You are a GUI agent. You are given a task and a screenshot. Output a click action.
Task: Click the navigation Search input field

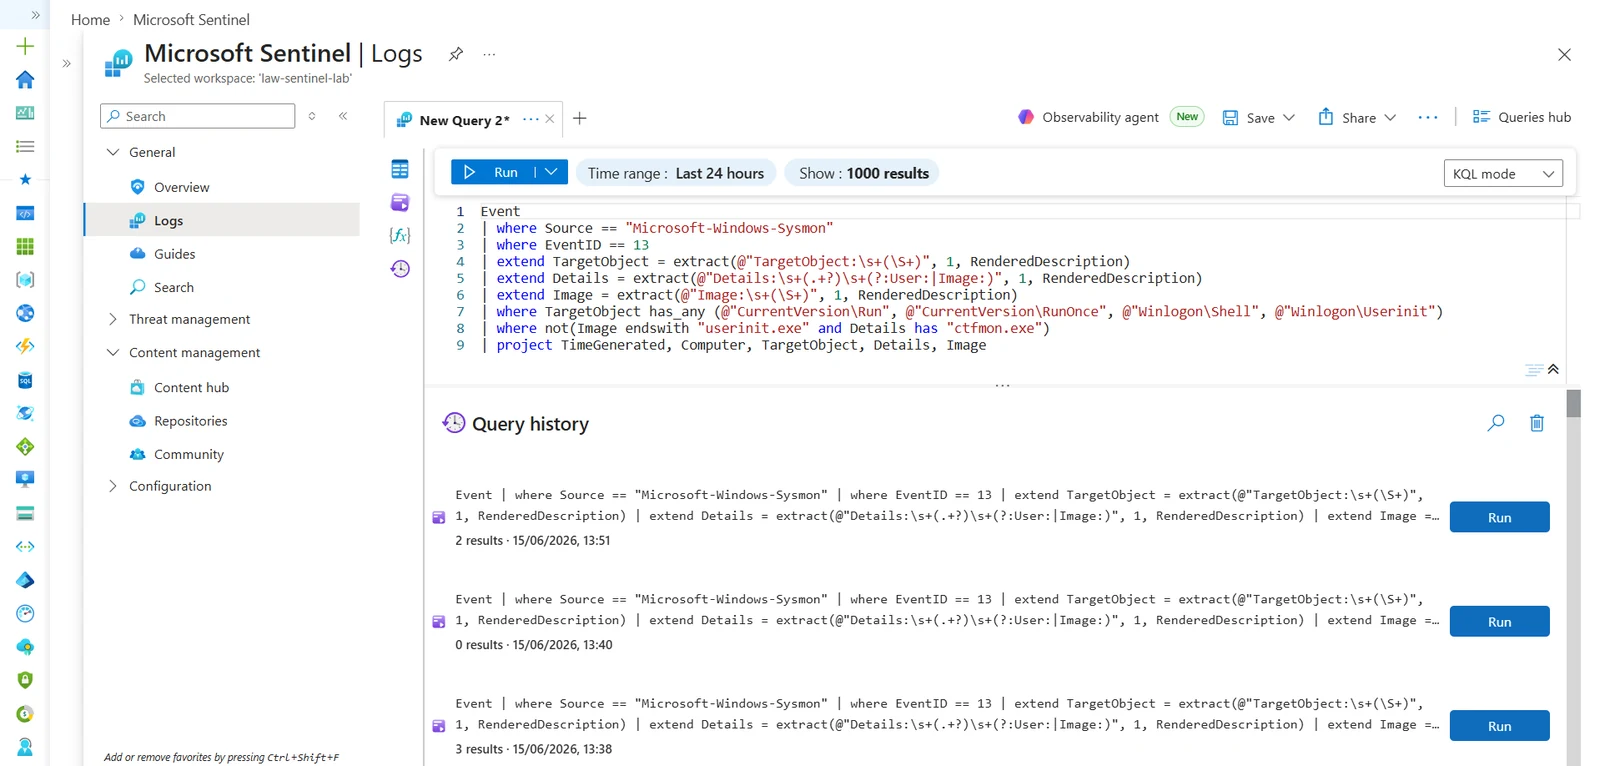pos(198,116)
